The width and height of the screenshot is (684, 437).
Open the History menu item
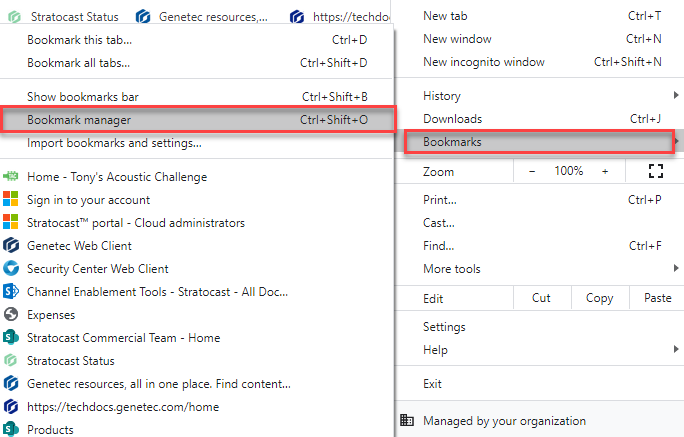[539, 96]
